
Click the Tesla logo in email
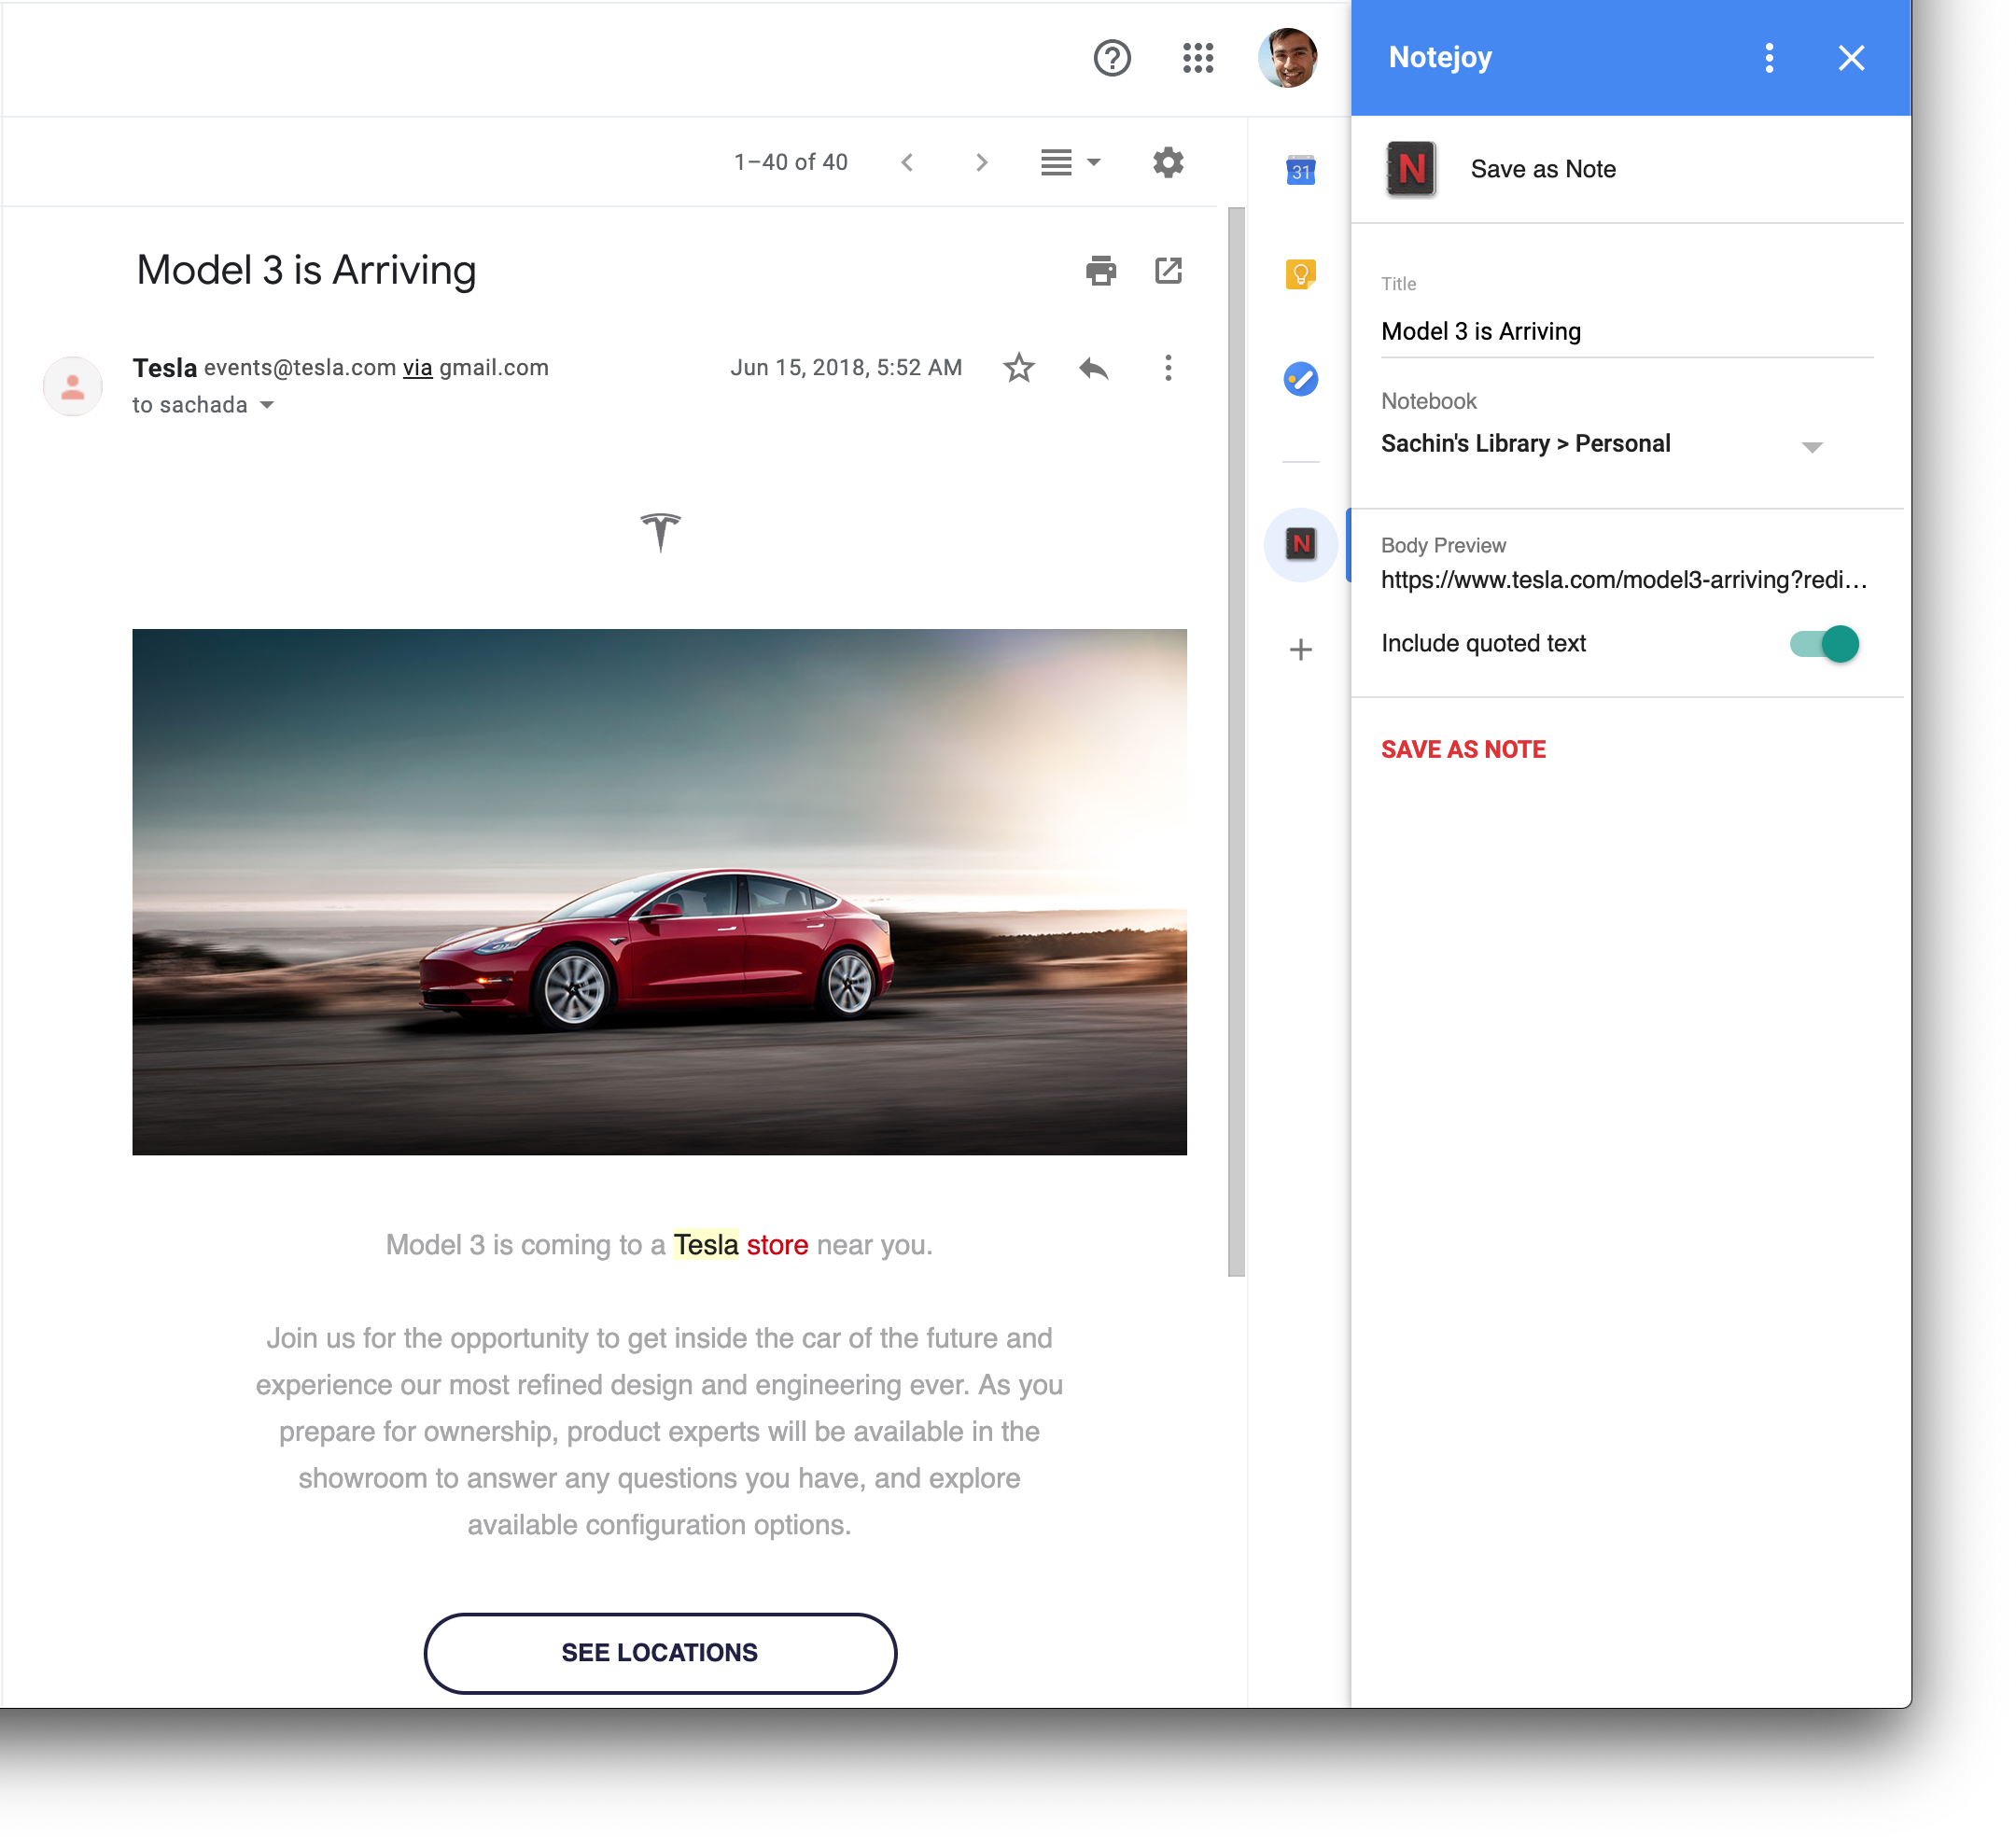tap(660, 531)
